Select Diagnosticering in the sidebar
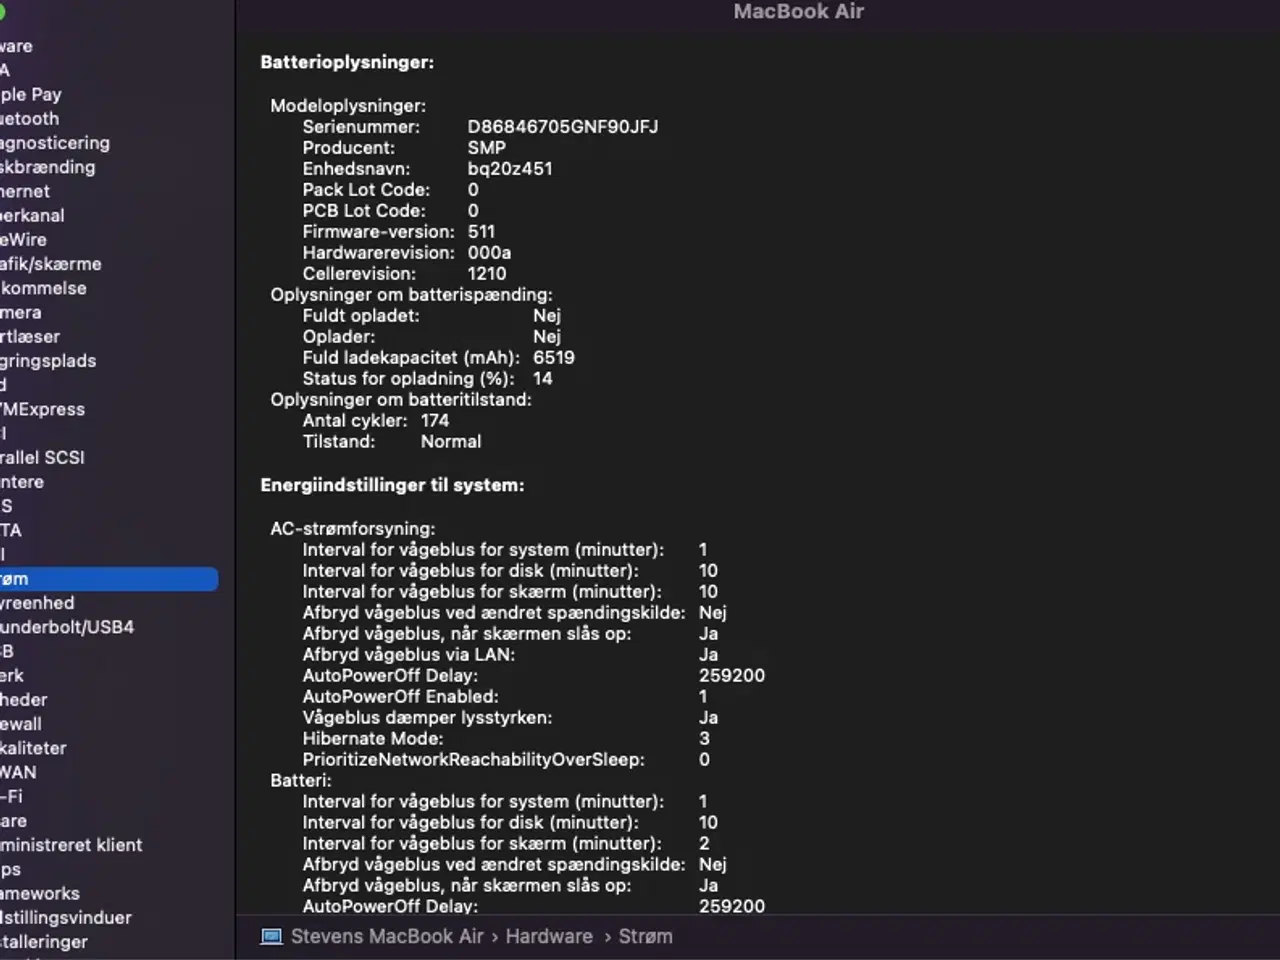Viewport: 1280px width, 960px height. tap(55, 143)
